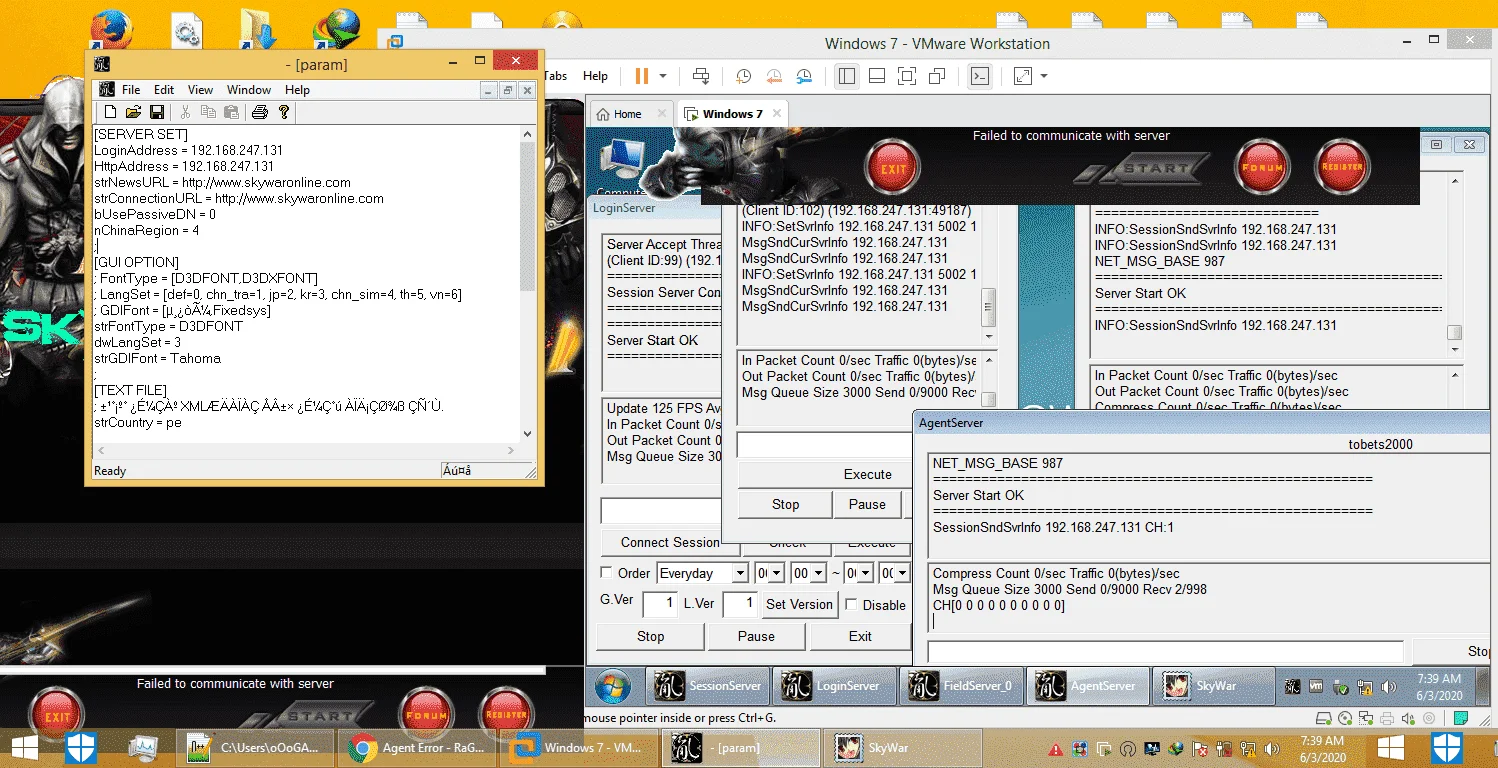Click the param editor vertical scrollbar
The height and width of the screenshot is (768, 1498).
click(528, 283)
